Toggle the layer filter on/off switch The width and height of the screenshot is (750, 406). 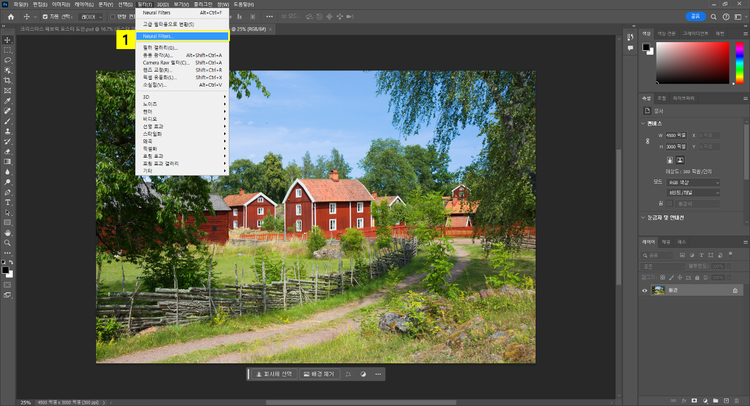click(730, 254)
